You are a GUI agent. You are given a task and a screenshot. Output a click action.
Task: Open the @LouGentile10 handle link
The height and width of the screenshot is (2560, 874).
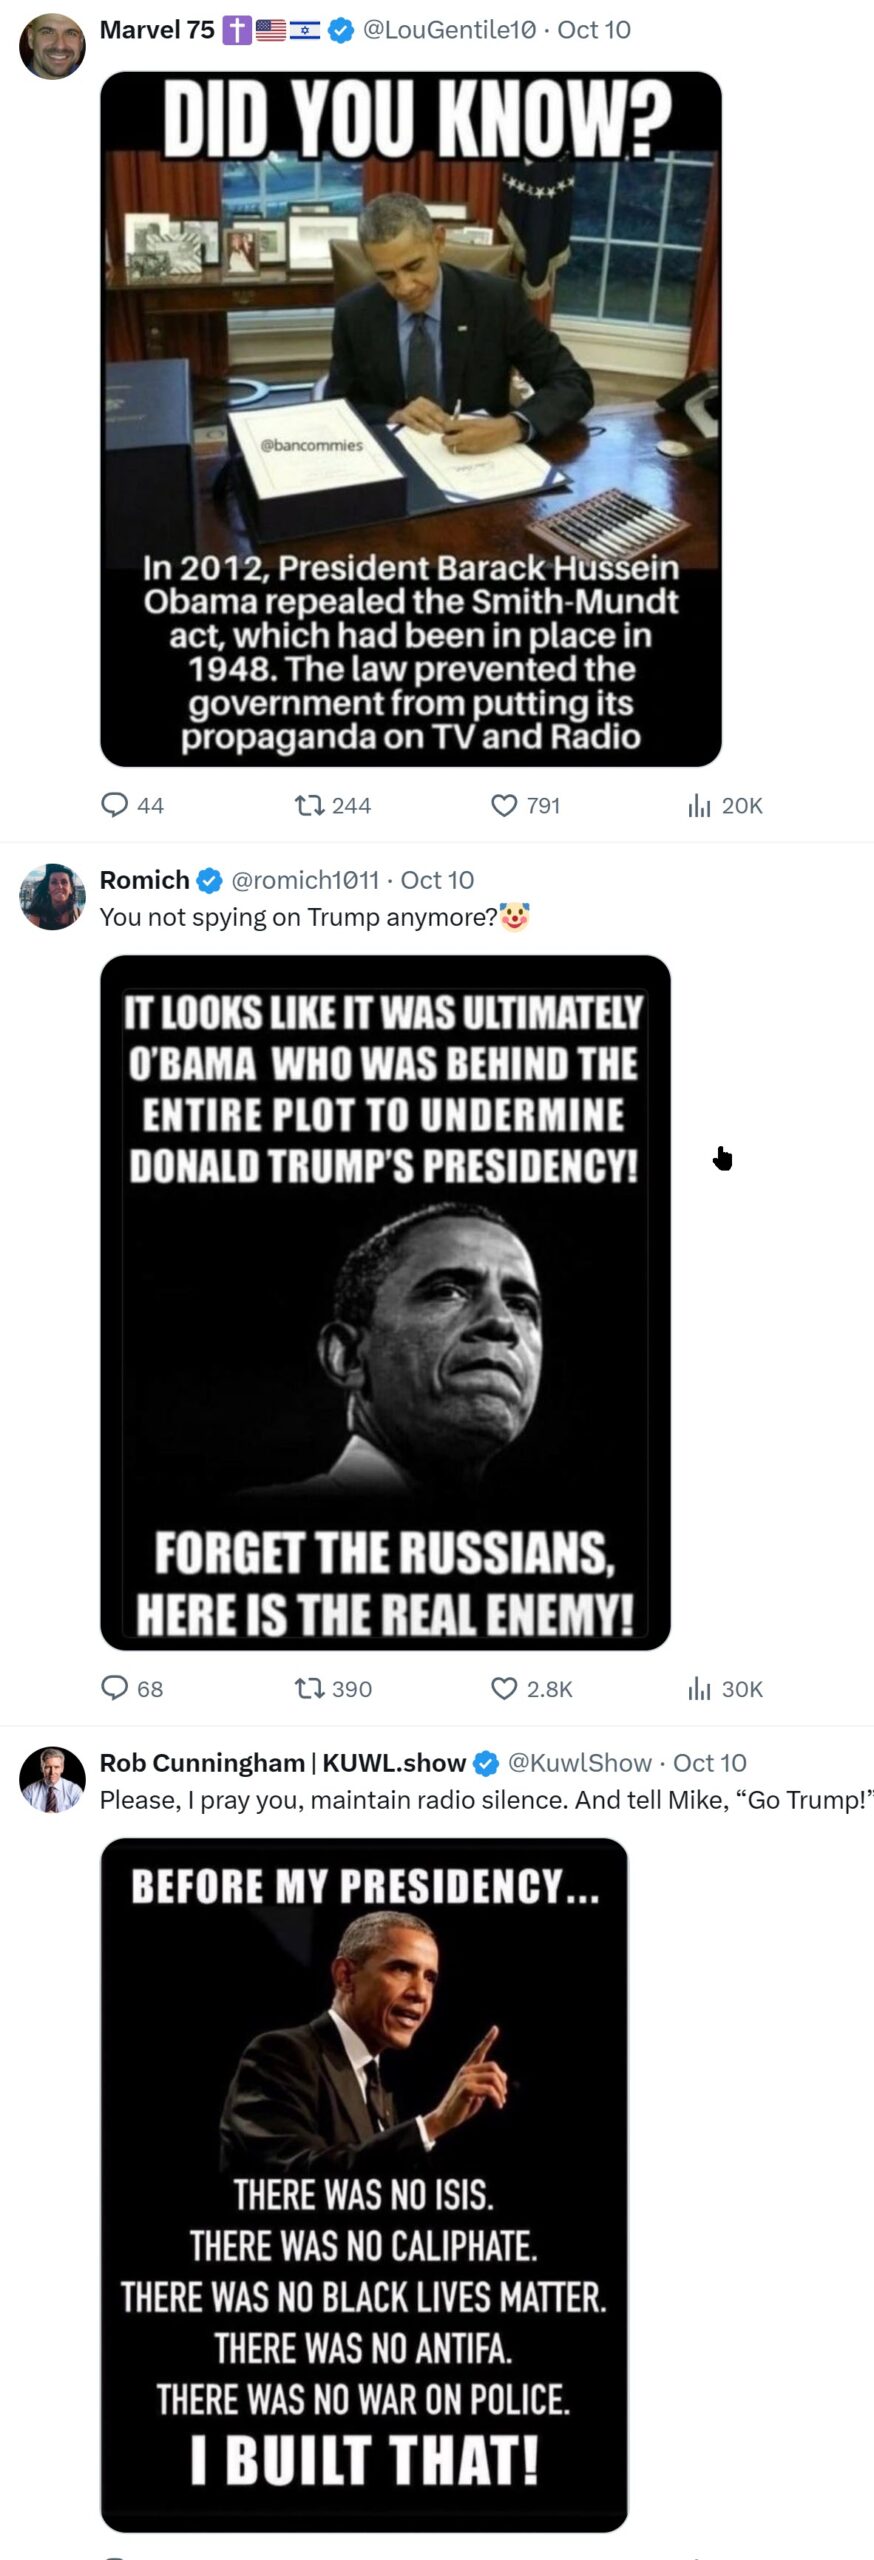tap(449, 30)
